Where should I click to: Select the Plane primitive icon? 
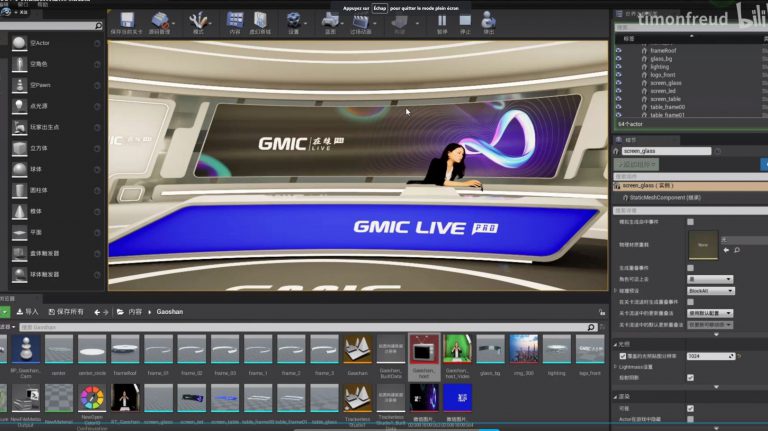tap(20, 233)
